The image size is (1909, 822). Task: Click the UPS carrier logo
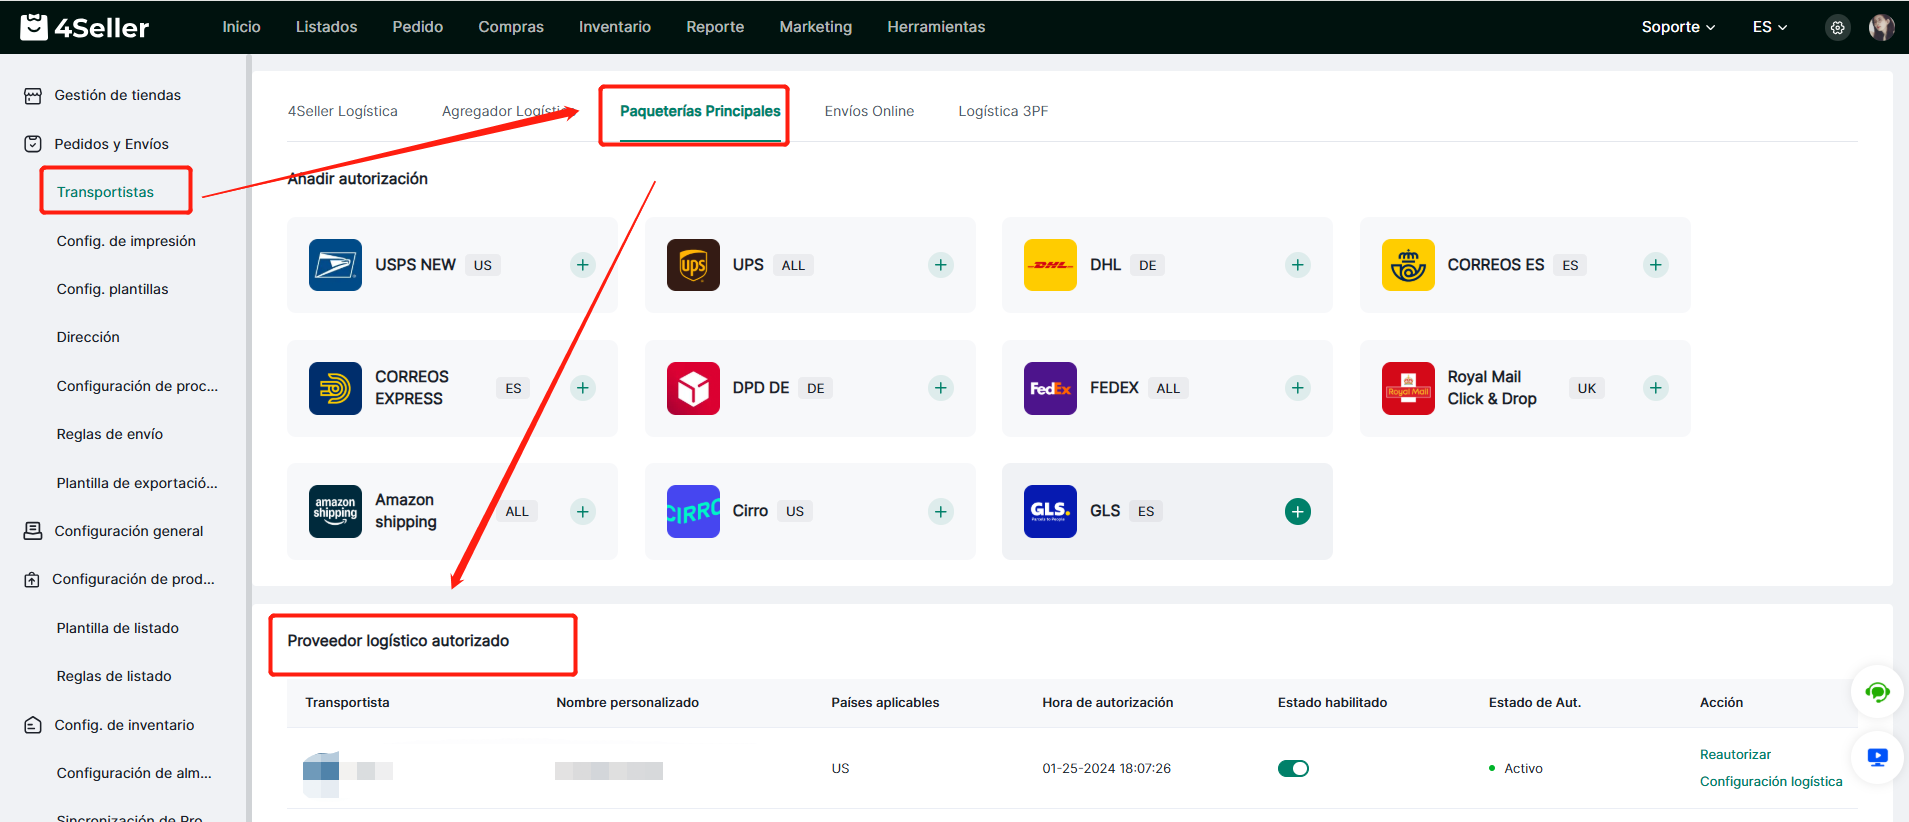(693, 265)
